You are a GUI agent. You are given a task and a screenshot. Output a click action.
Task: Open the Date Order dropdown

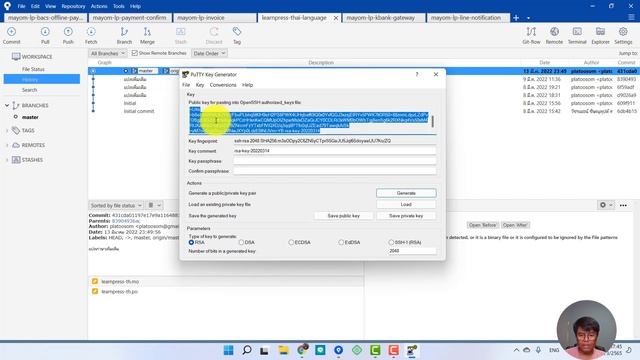209,53
